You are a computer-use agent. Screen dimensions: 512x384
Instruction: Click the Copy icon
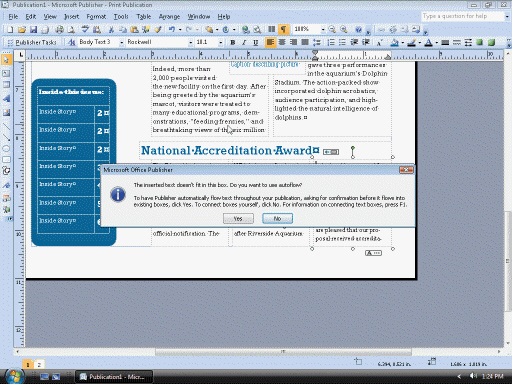click(123, 30)
